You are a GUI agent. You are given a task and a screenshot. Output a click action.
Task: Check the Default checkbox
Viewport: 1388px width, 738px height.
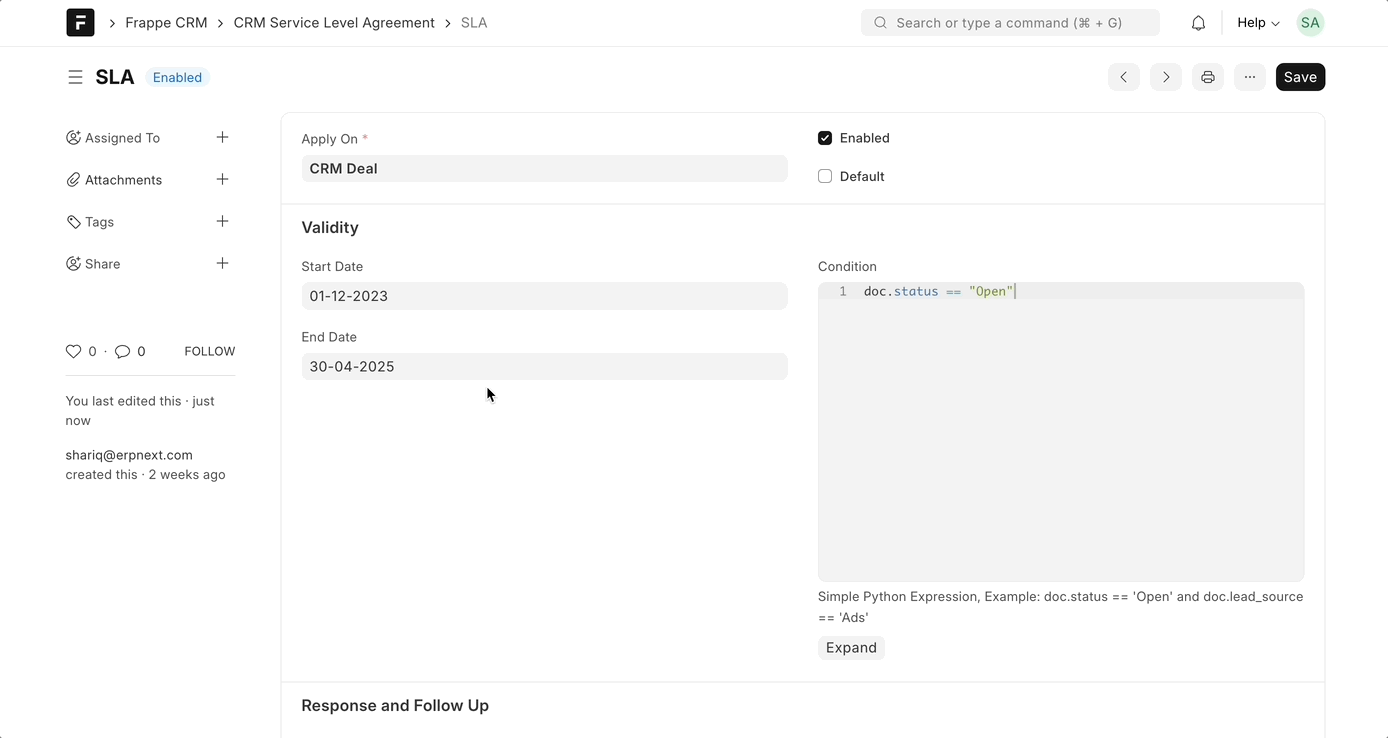coord(825,176)
